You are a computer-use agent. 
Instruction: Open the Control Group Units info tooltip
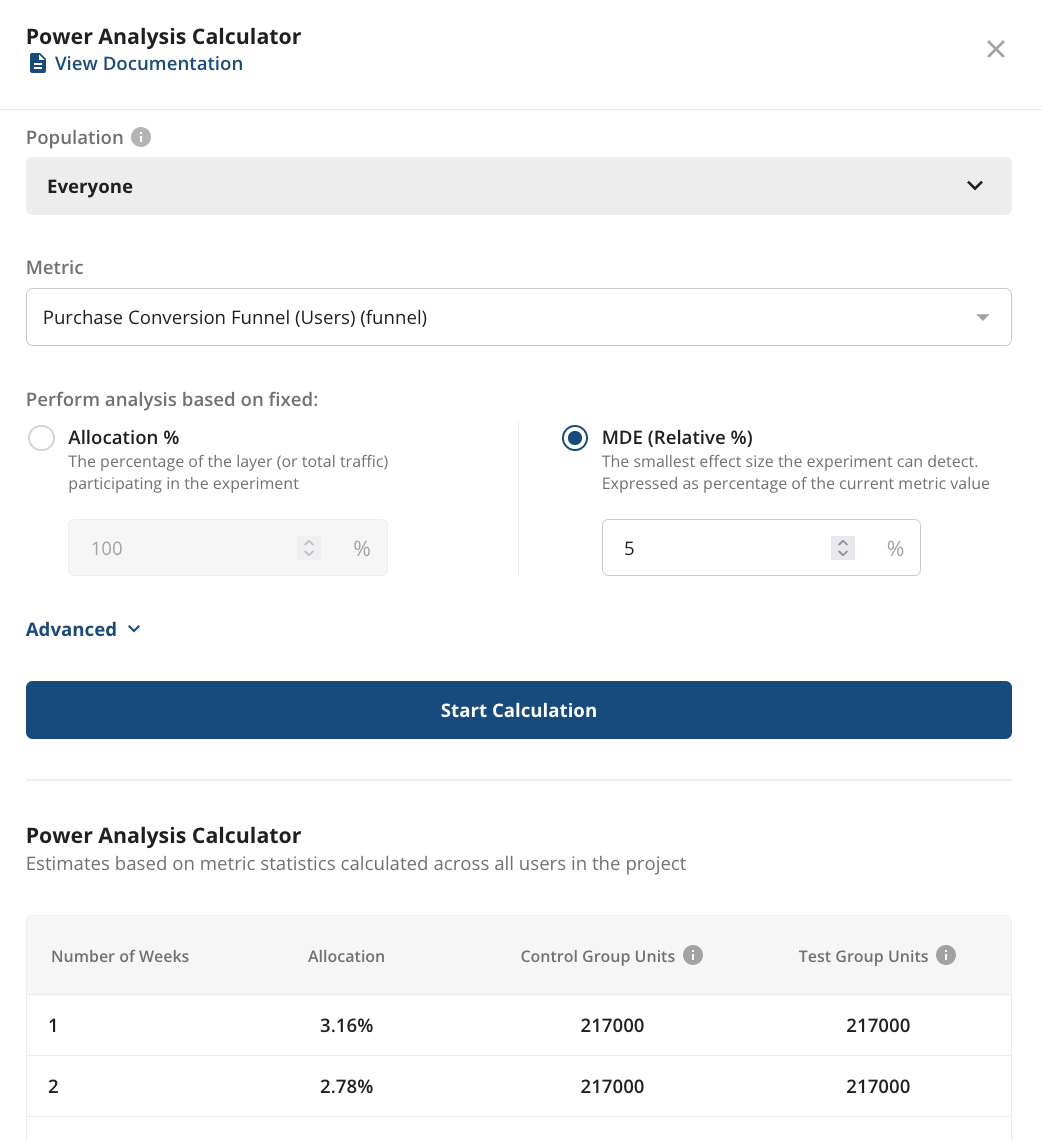pos(693,955)
